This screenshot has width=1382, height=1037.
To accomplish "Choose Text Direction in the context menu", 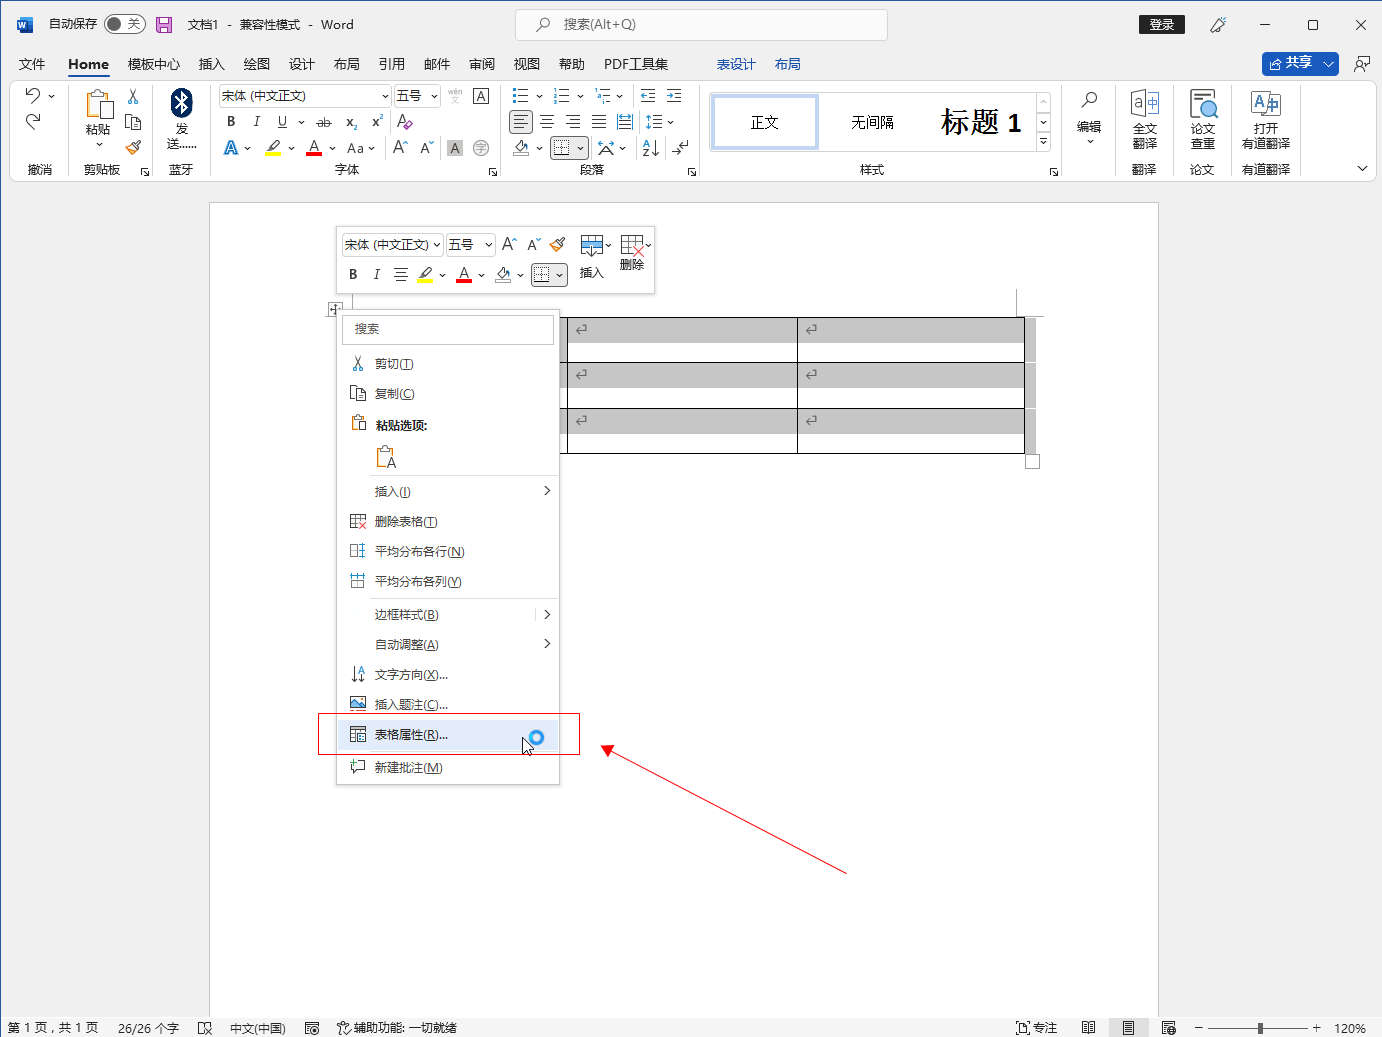I will click(448, 674).
